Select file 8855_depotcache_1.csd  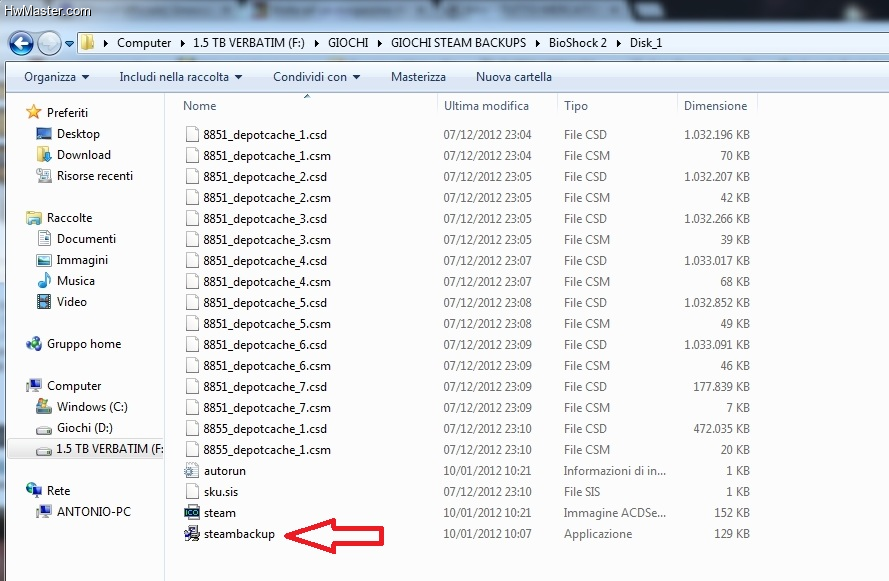point(265,429)
